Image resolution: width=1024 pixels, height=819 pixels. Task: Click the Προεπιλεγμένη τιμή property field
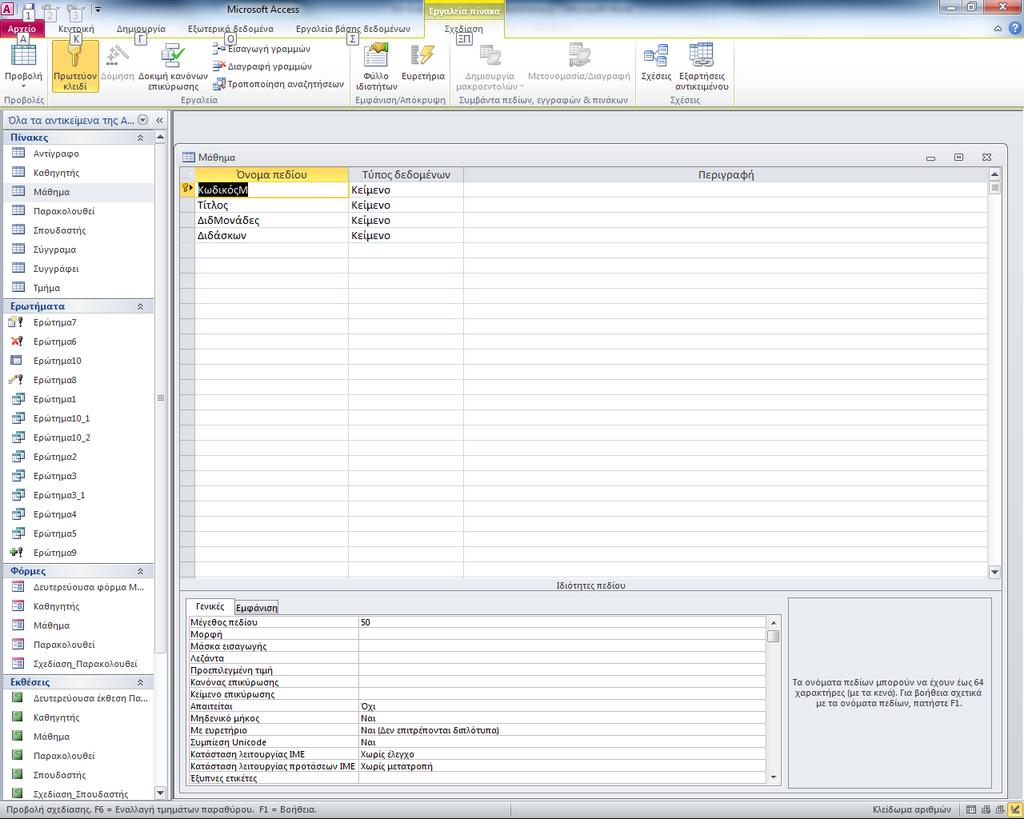point(562,671)
